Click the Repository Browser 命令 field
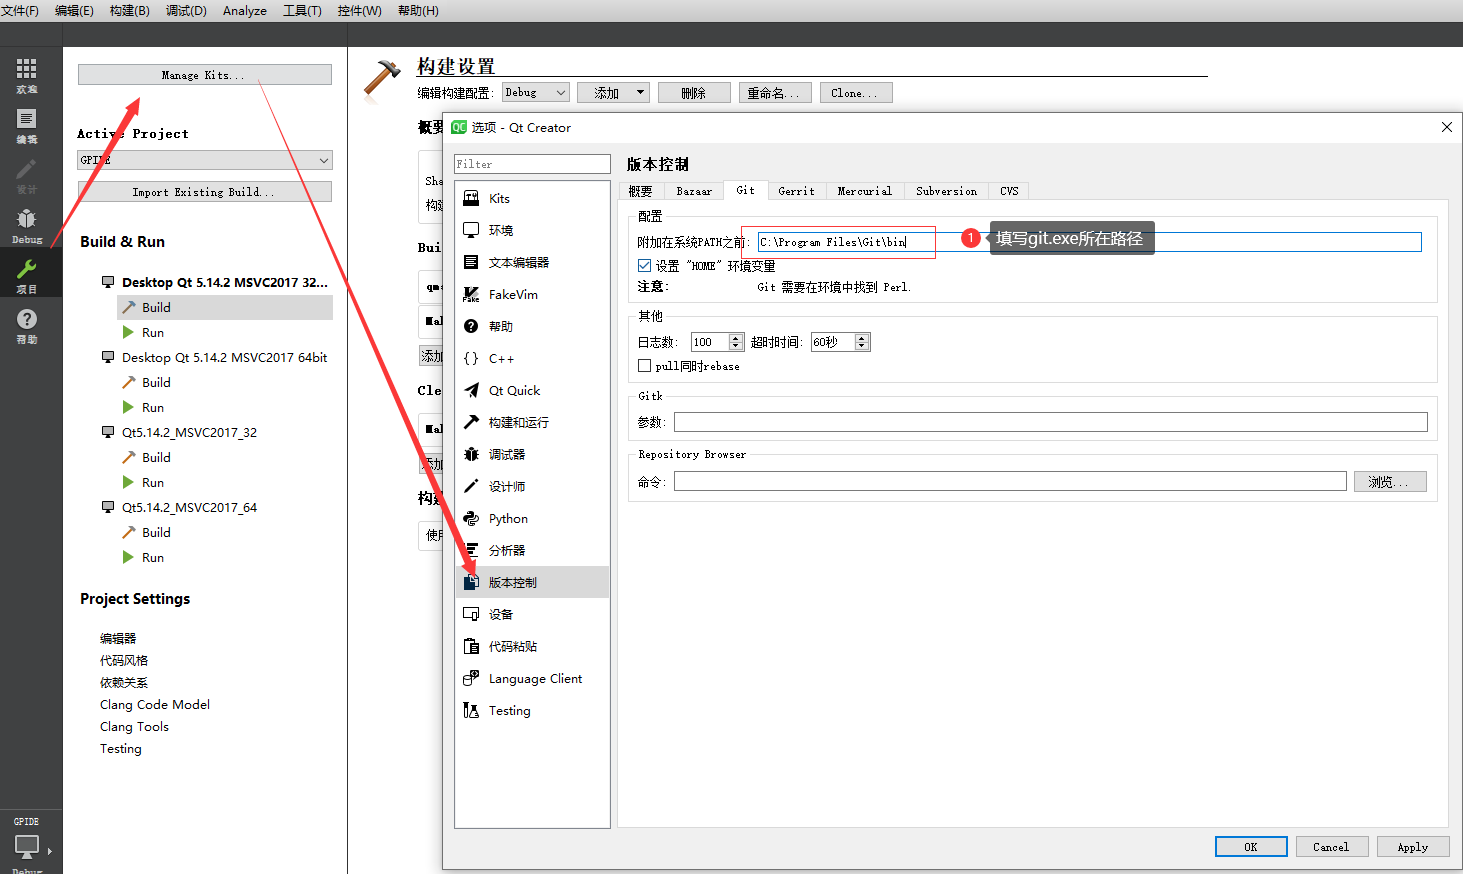1463x874 pixels. (1010, 482)
